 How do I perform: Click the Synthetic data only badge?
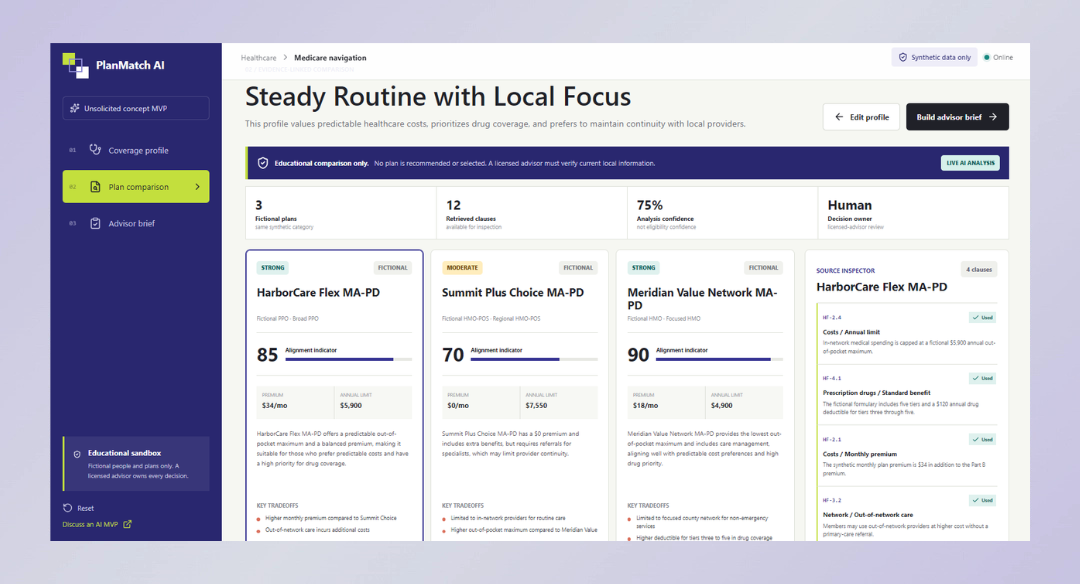(935, 57)
